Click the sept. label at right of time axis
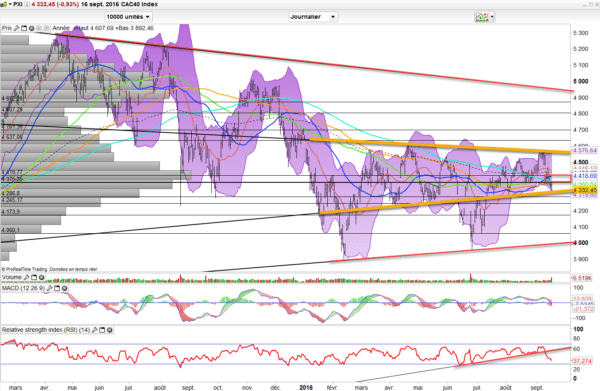Screen dimensions: 600x391 point(537,388)
